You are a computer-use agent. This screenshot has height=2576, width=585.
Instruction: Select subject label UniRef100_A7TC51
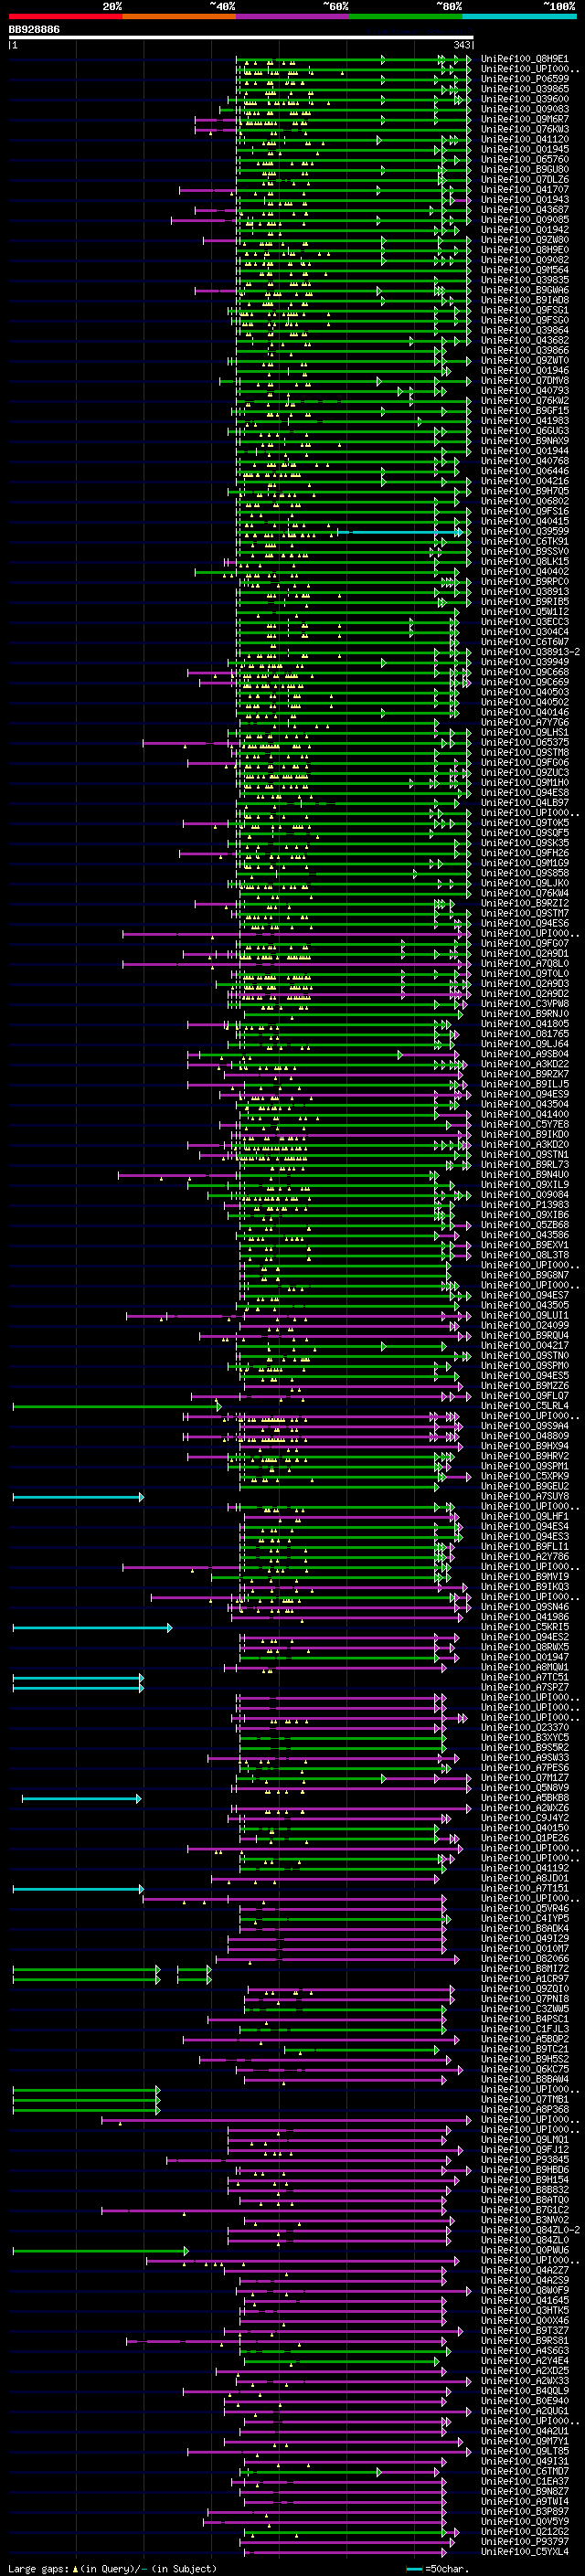tap(524, 1678)
